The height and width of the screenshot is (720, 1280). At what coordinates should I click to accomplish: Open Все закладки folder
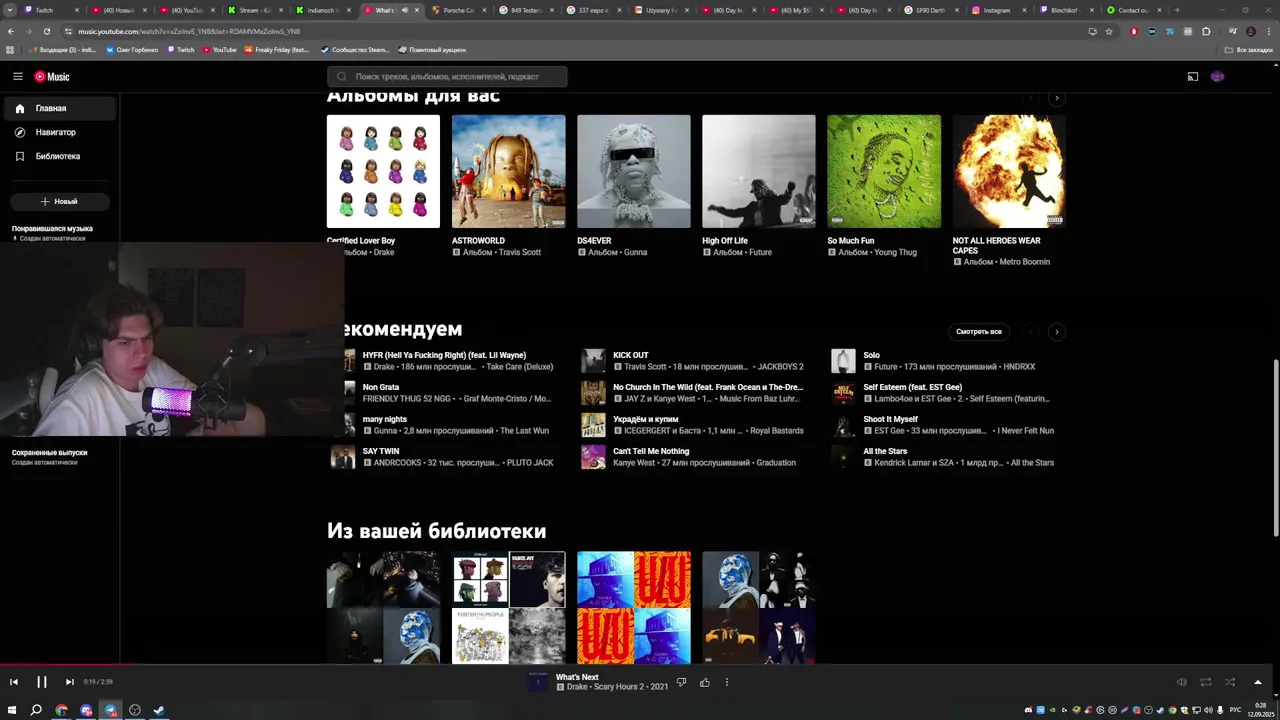[1250, 50]
